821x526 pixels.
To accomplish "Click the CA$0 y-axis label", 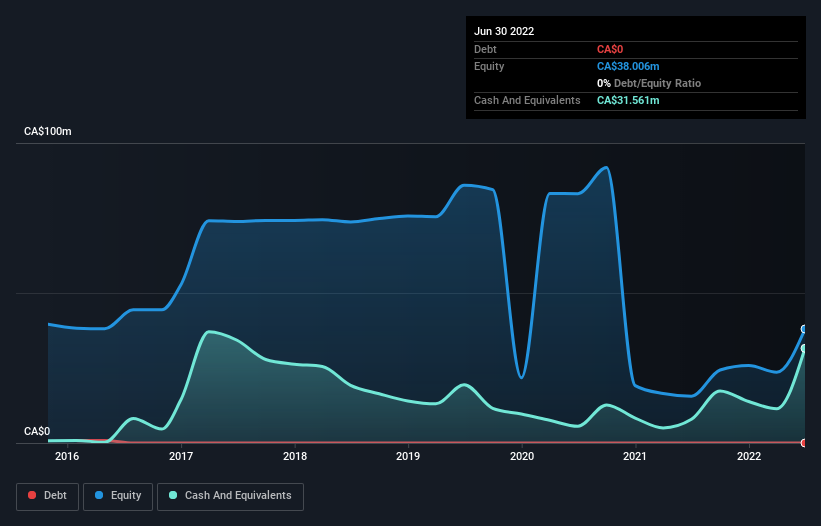I will (x=37, y=431).
